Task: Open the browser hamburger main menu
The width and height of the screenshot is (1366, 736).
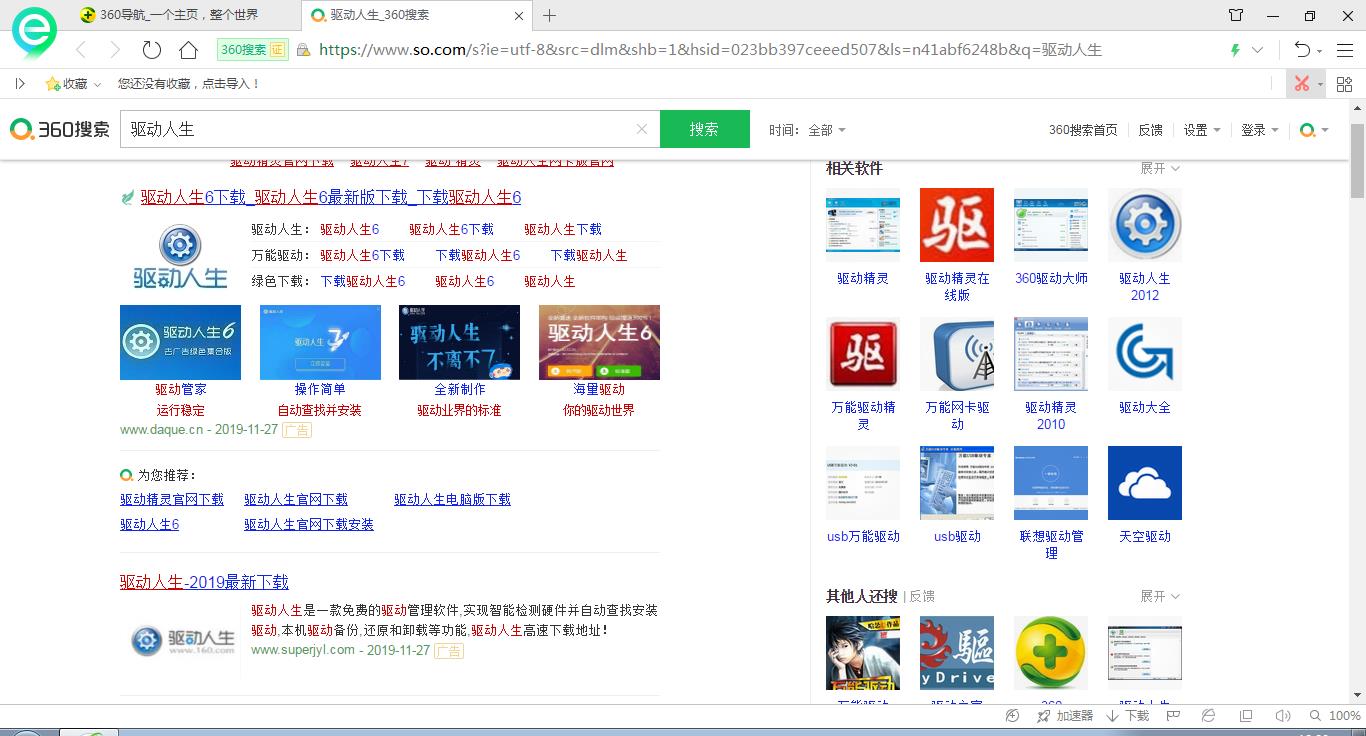Action: pyautogui.click(x=1344, y=50)
